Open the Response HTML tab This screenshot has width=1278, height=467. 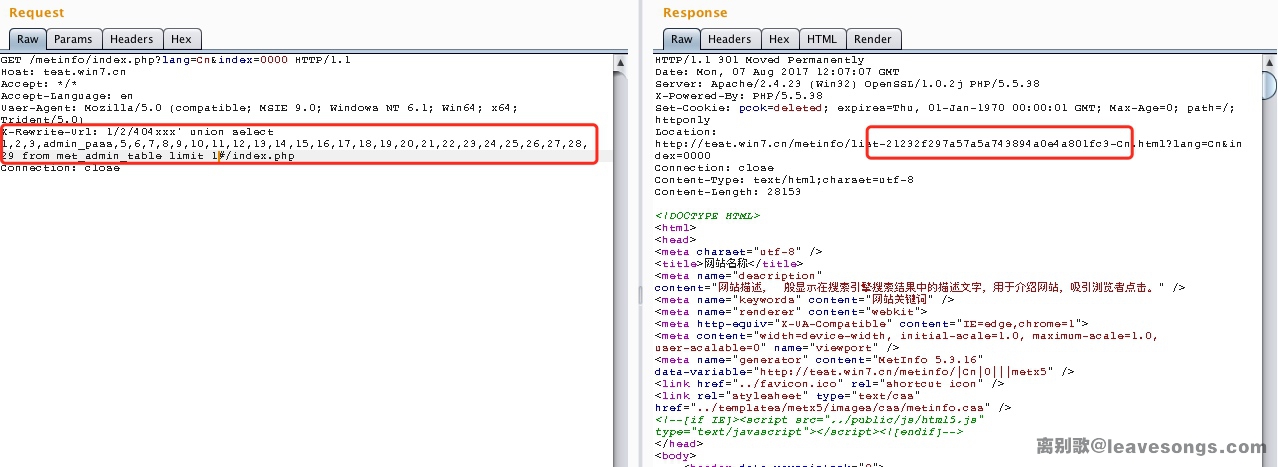[x=822, y=39]
